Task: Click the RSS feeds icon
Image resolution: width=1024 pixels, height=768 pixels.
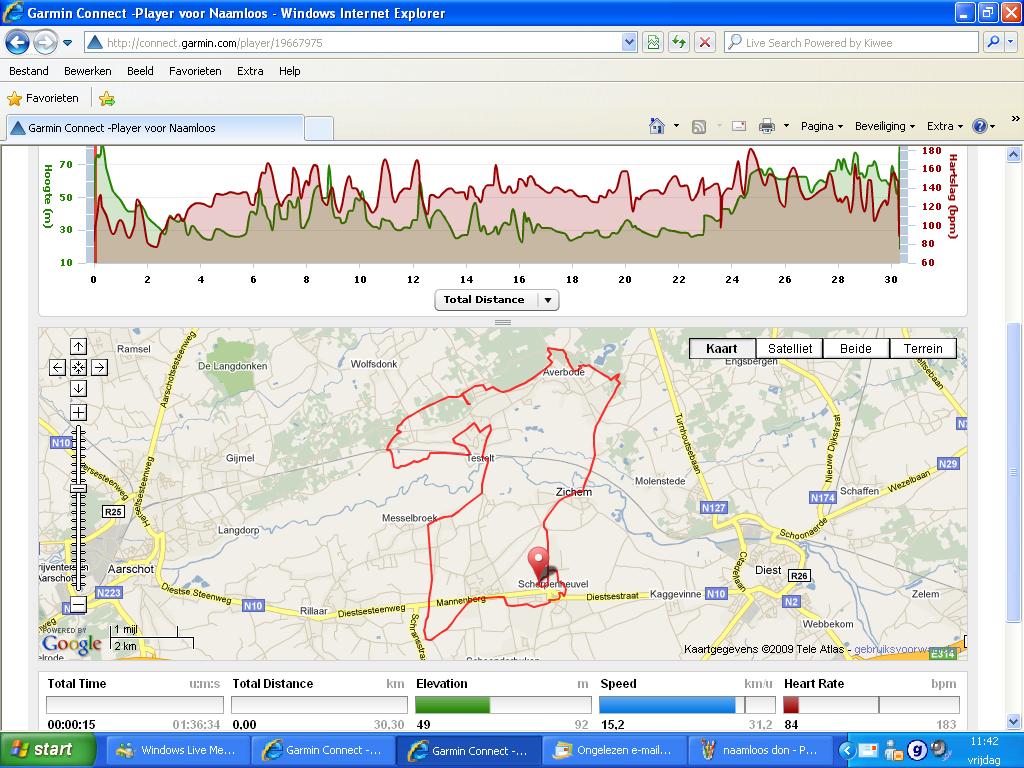Action: pyautogui.click(x=699, y=127)
